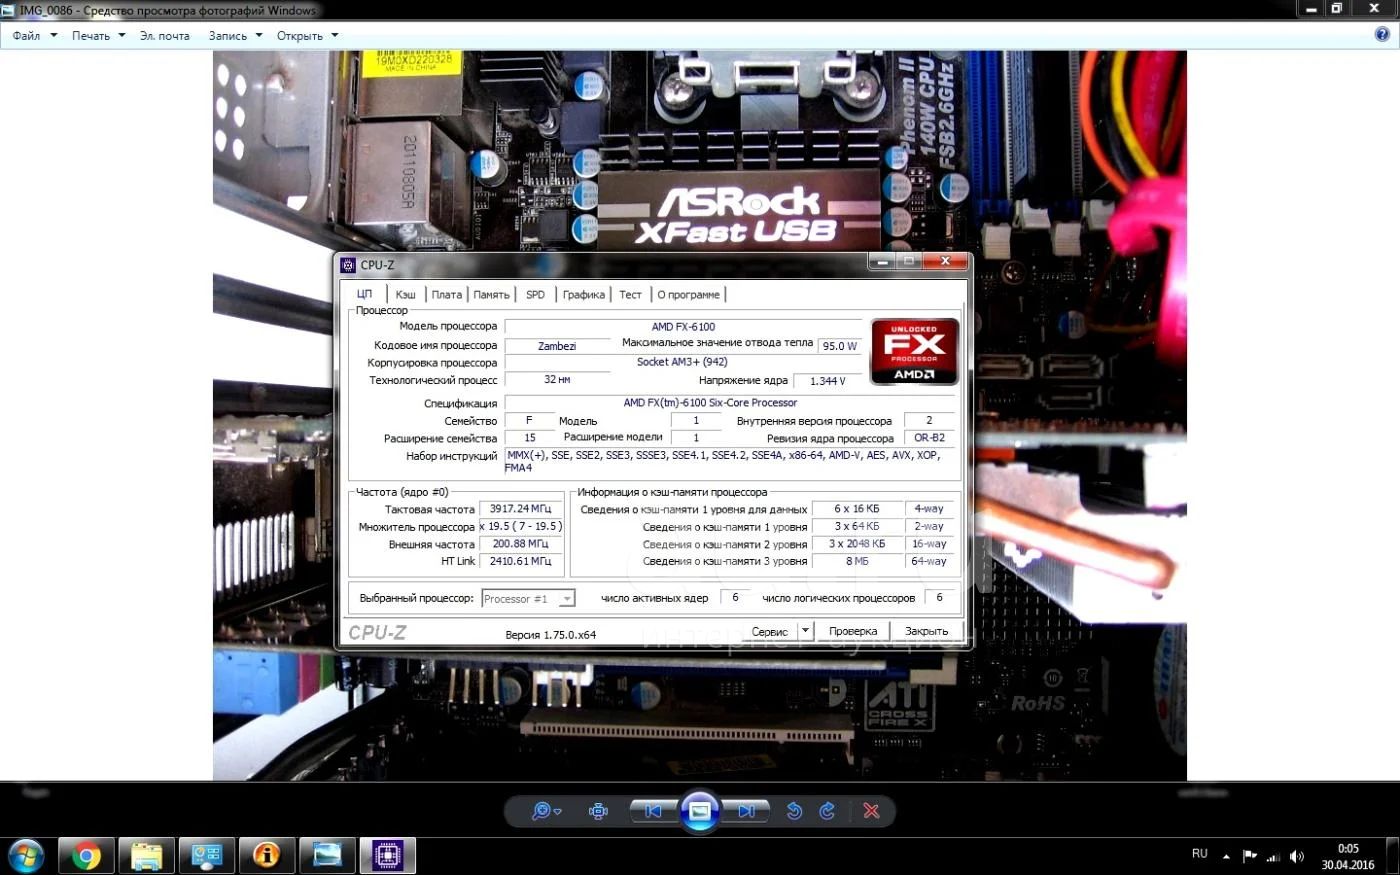This screenshot has height=875, width=1400.
Task: Click the speaker volume tray icon
Action: tap(1297, 856)
